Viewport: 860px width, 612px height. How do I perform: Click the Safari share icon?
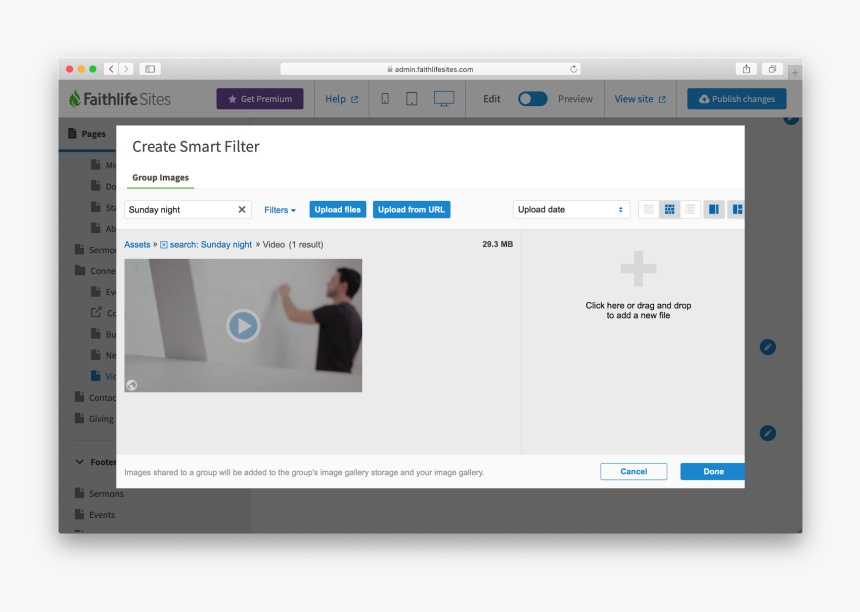click(746, 69)
